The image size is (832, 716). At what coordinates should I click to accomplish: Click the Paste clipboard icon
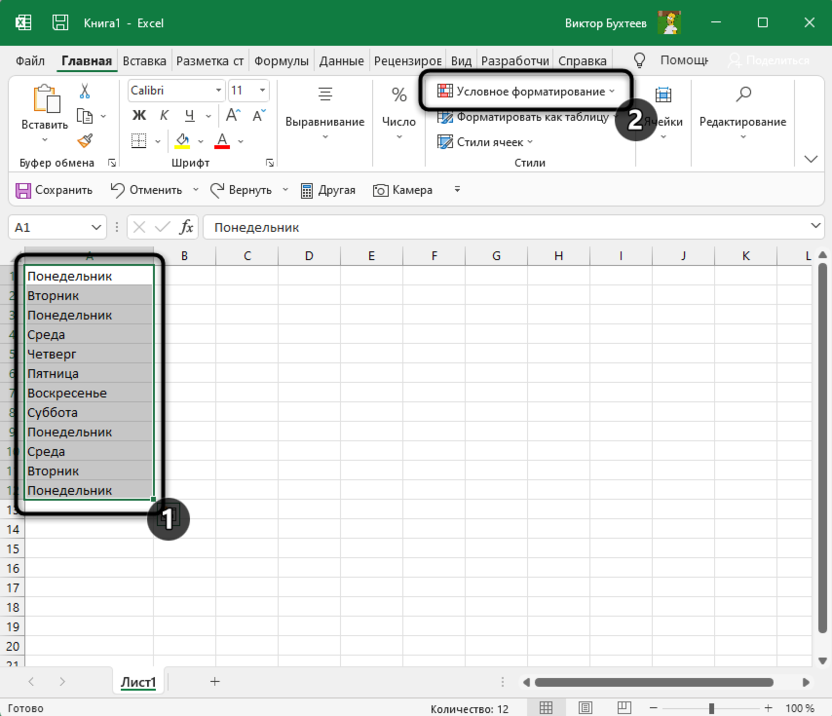[46, 99]
